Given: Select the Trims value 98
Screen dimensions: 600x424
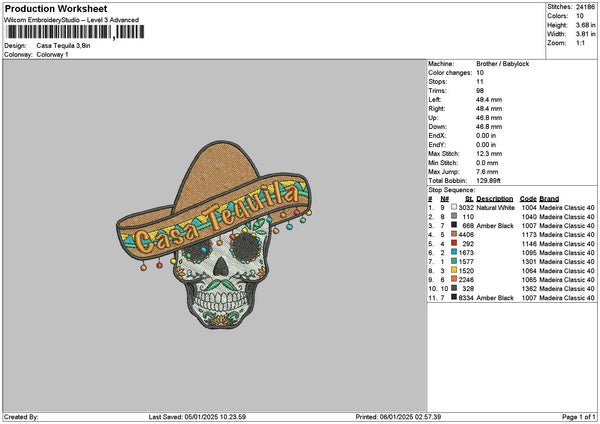Looking at the screenshot, I should coord(480,91).
